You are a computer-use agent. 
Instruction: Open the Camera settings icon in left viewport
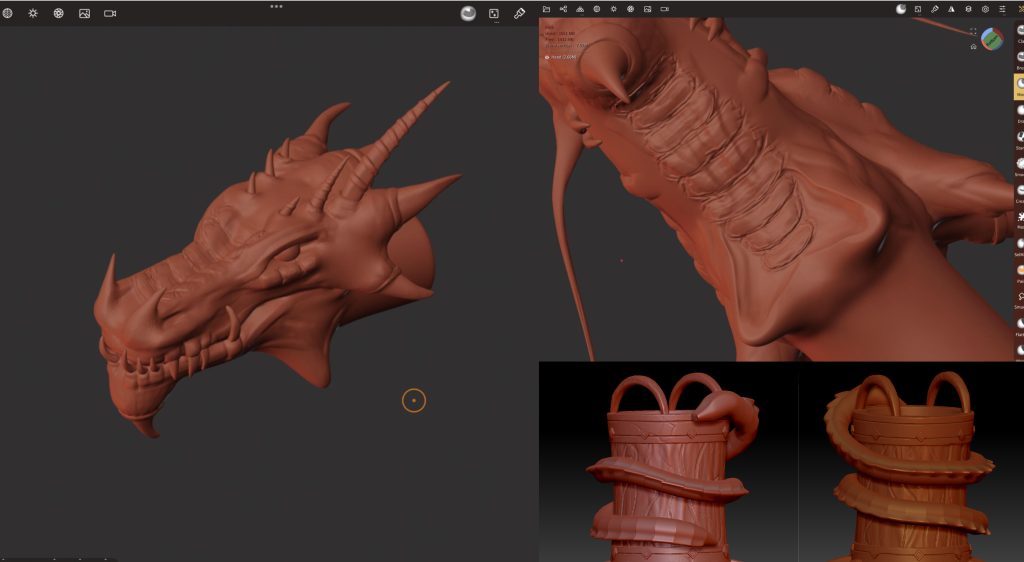coord(110,13)
